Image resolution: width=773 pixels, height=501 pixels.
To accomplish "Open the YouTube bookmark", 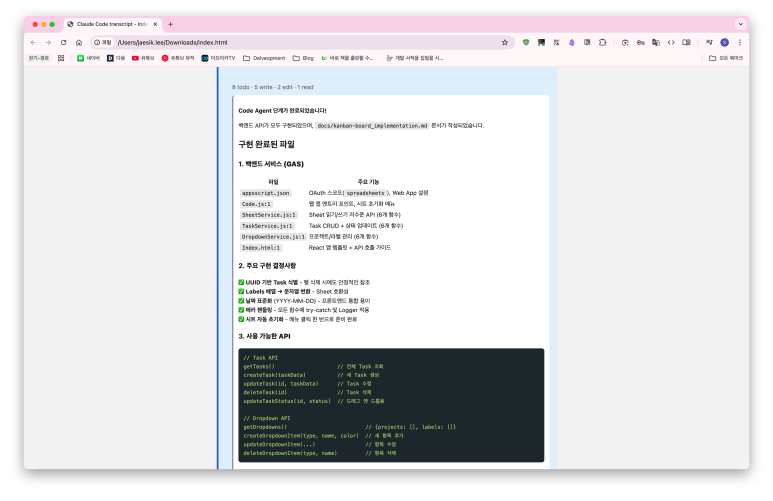I will (145, 58).
